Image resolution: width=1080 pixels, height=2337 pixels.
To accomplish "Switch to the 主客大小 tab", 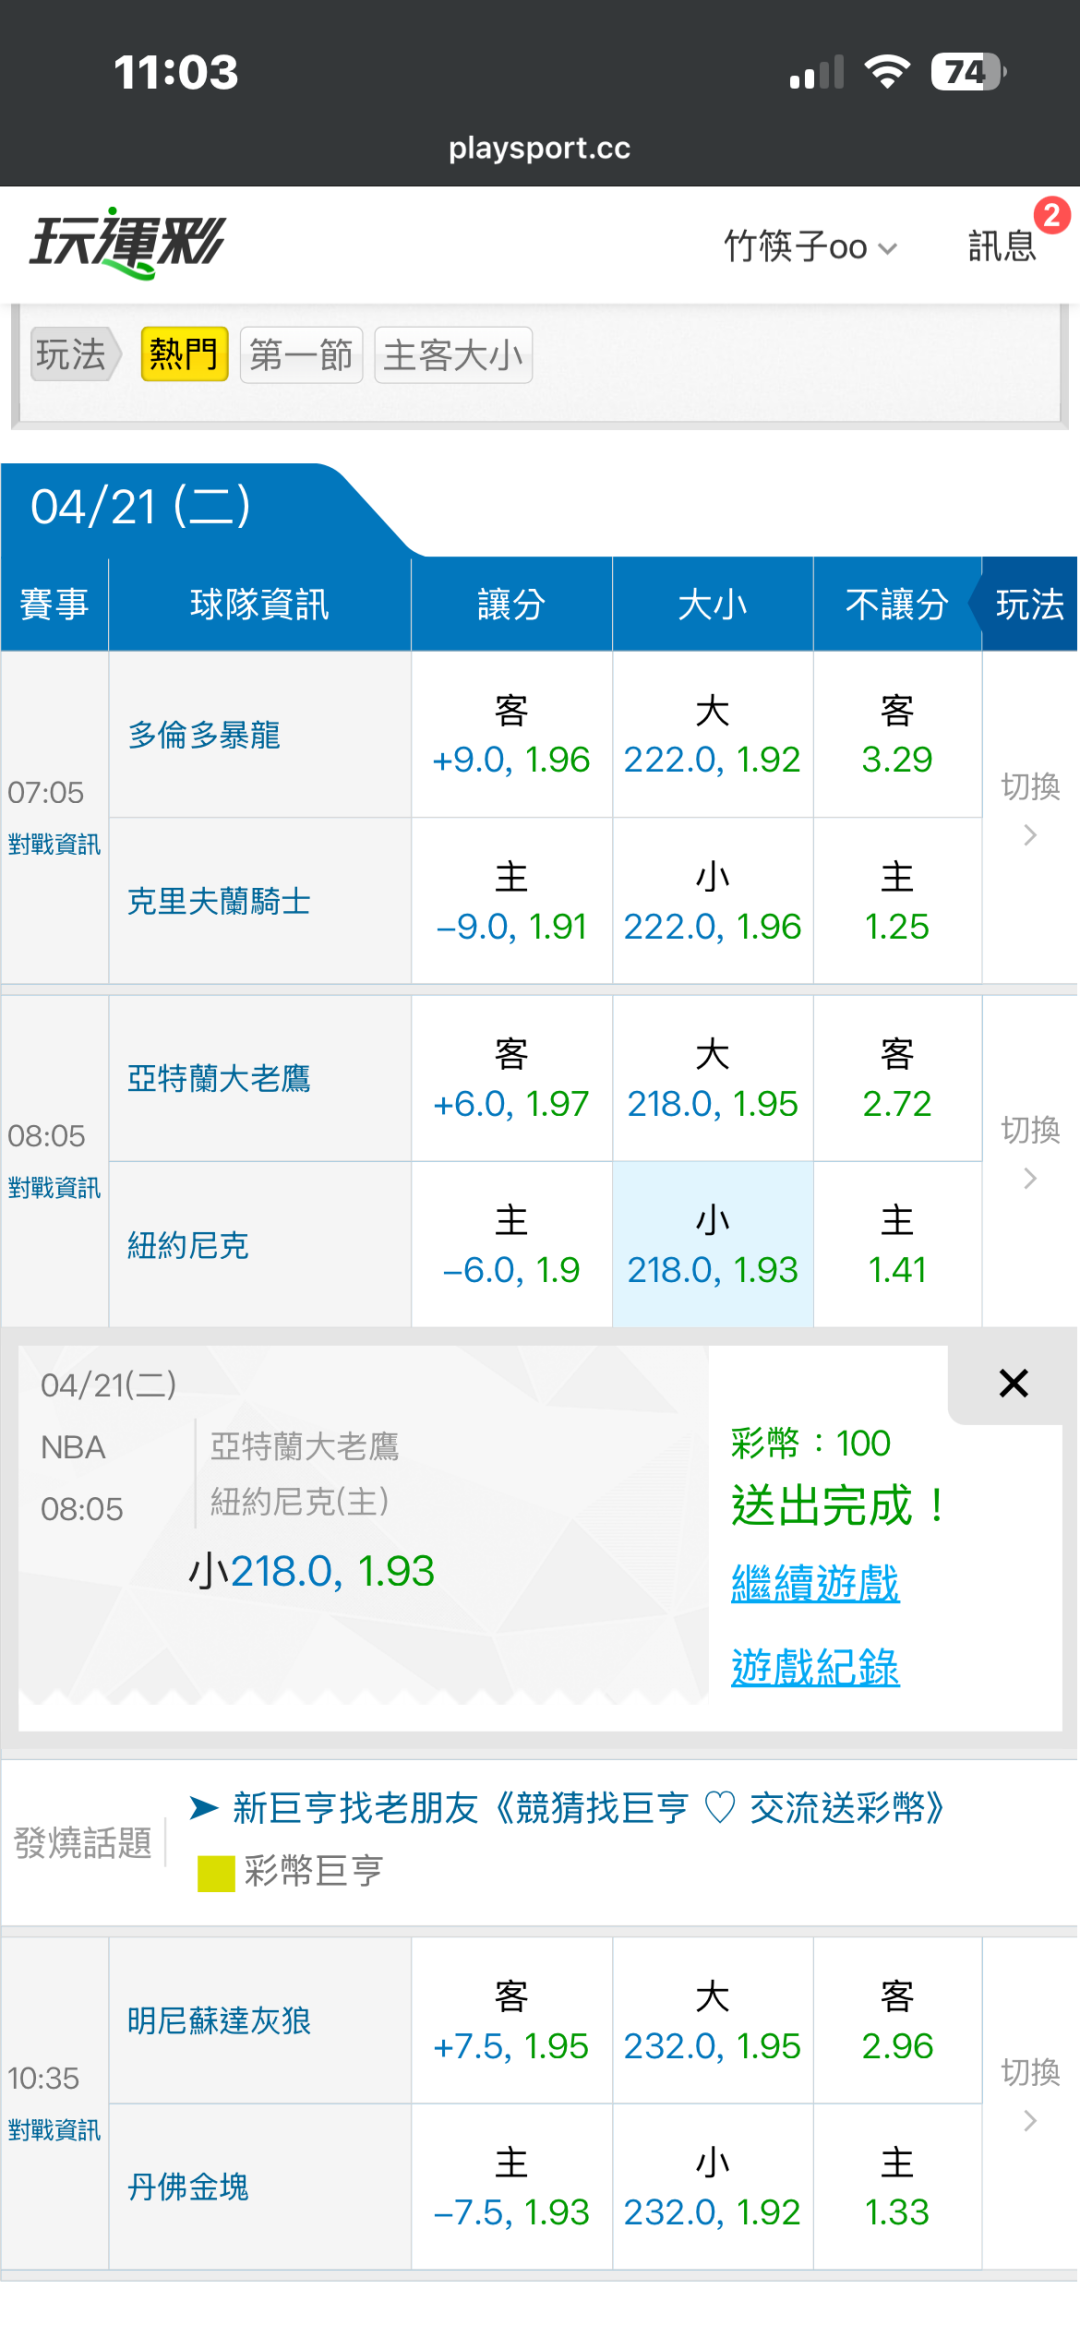I will point(453,355).
